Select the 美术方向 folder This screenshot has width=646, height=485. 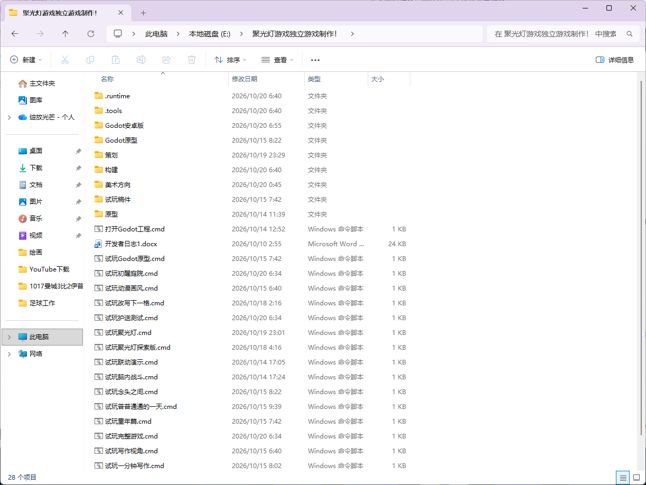pos(252,185)
